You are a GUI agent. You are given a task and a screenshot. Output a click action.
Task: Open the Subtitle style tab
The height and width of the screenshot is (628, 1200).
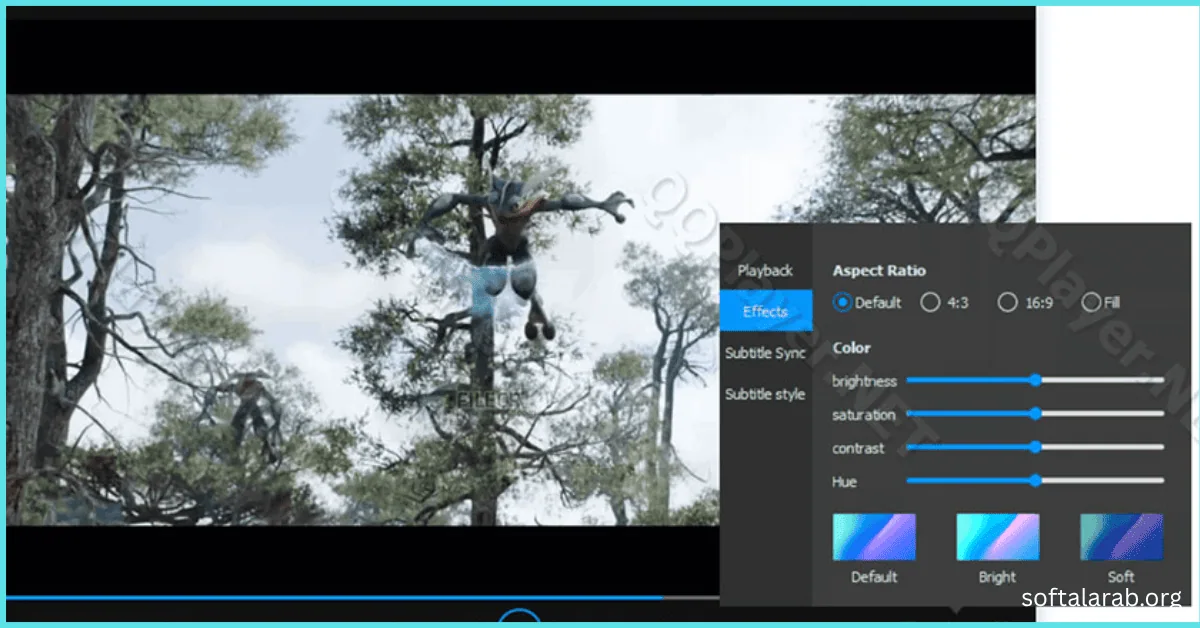pos(765,394)
